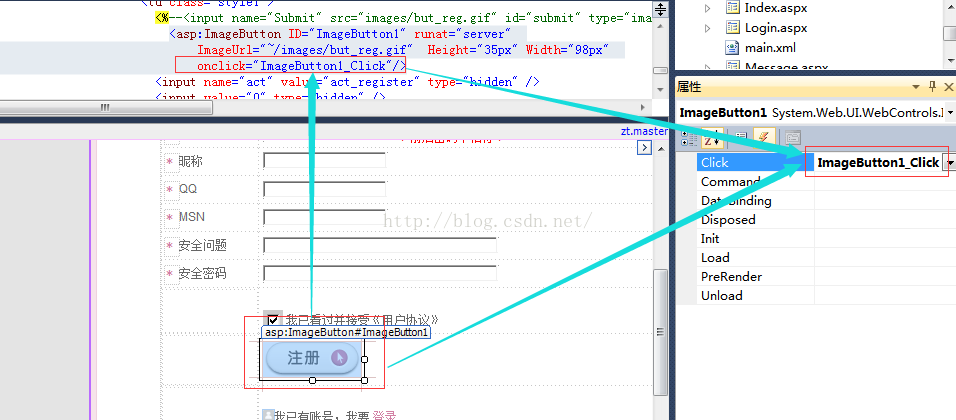Click the editor split-view handle icon
This screenshot has height=420, width=956.
click(660, 9)
